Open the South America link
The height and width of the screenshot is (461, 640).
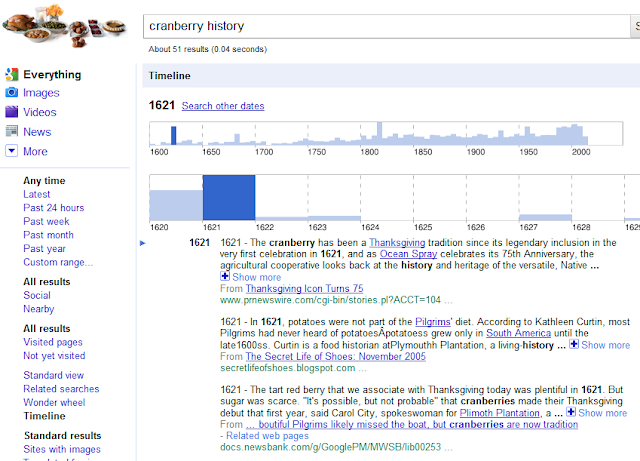pyautogui.click(x=518, y=333)
